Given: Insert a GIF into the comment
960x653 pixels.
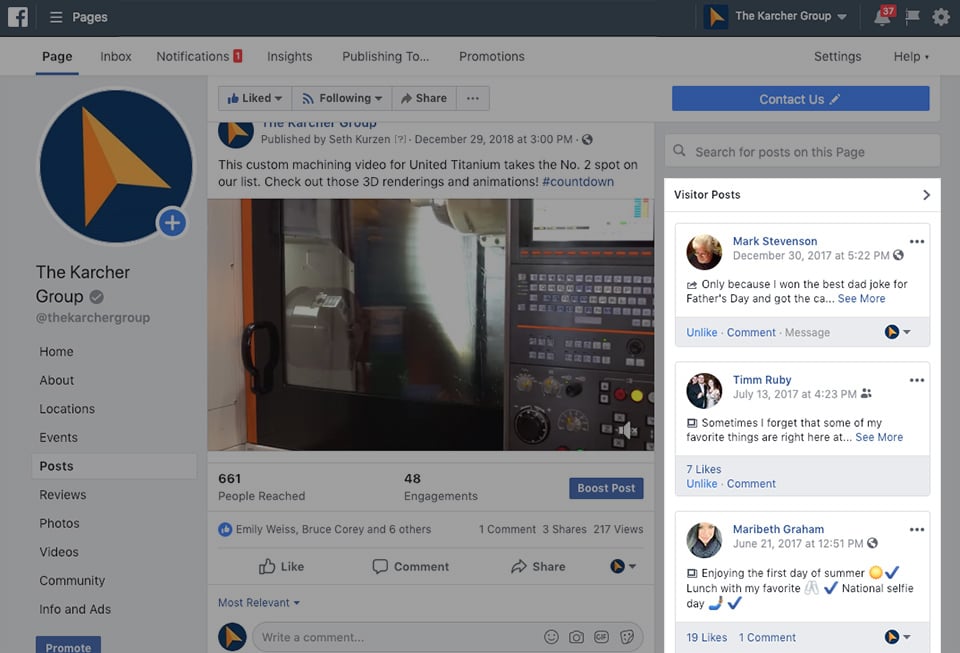Looking at the screenshot, I should tap(601, 636).
